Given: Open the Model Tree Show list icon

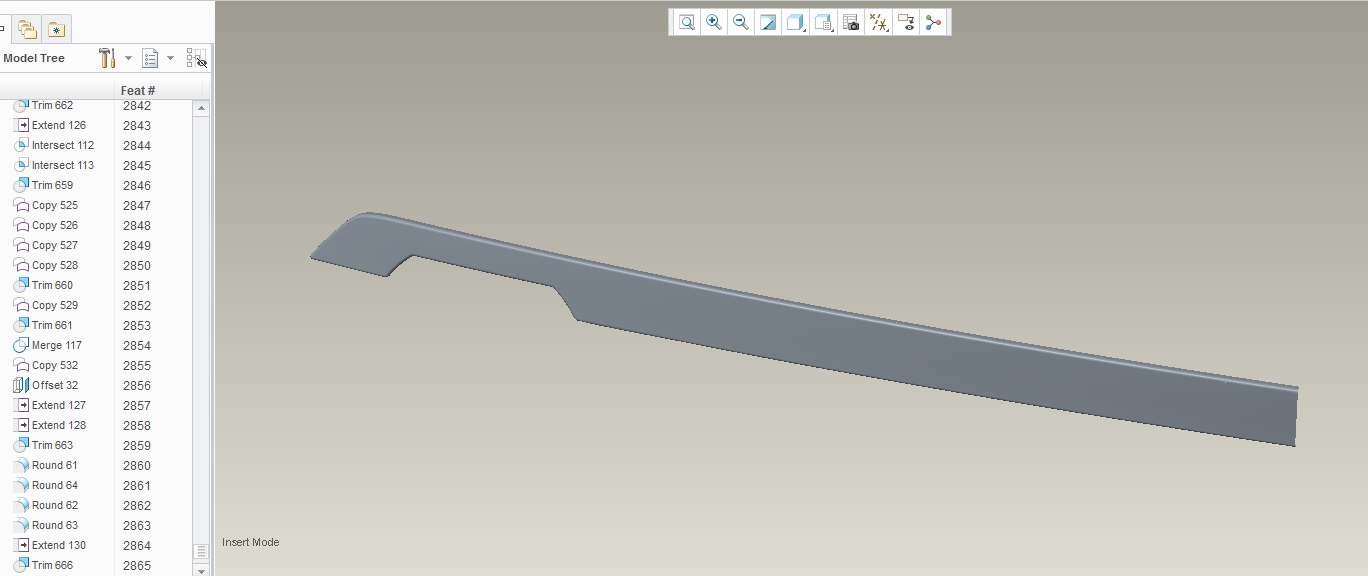Looking at the screenshot, I should (150, 58).
